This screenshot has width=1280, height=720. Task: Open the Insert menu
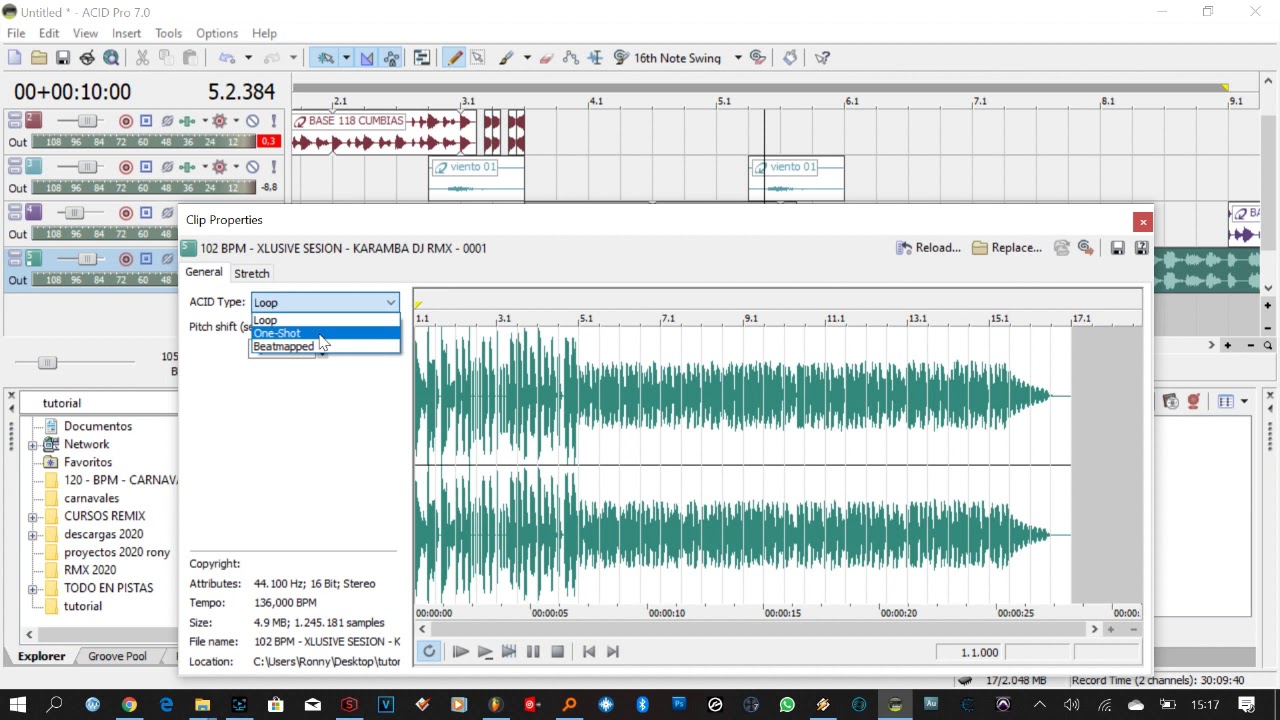coord(126,33)
